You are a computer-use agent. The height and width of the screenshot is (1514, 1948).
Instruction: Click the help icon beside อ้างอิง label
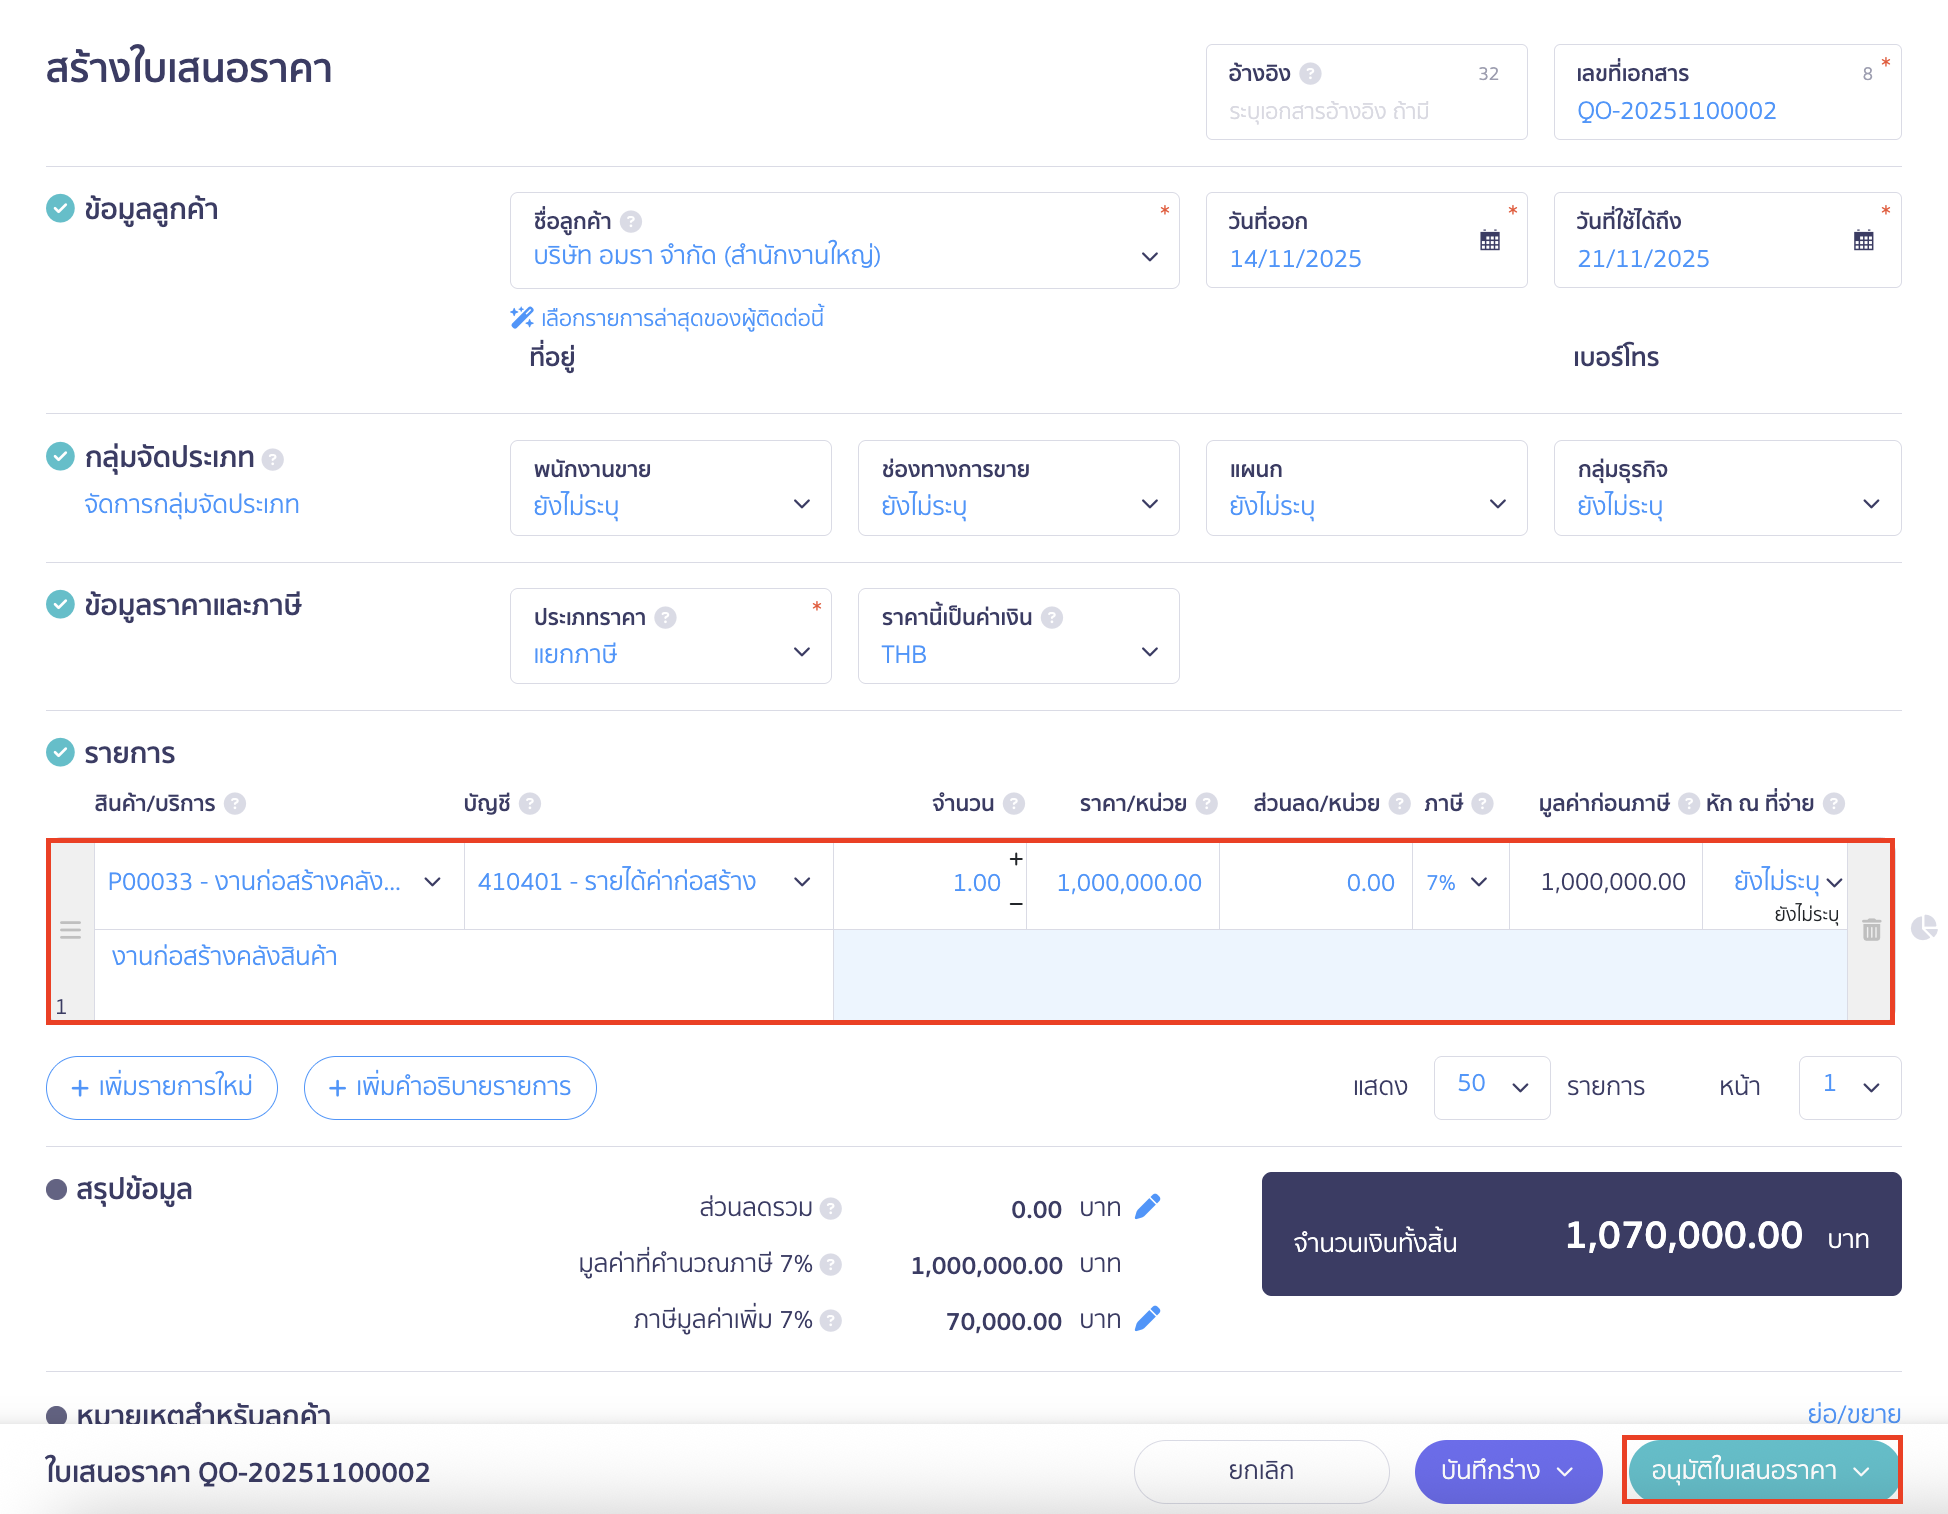1310,74
